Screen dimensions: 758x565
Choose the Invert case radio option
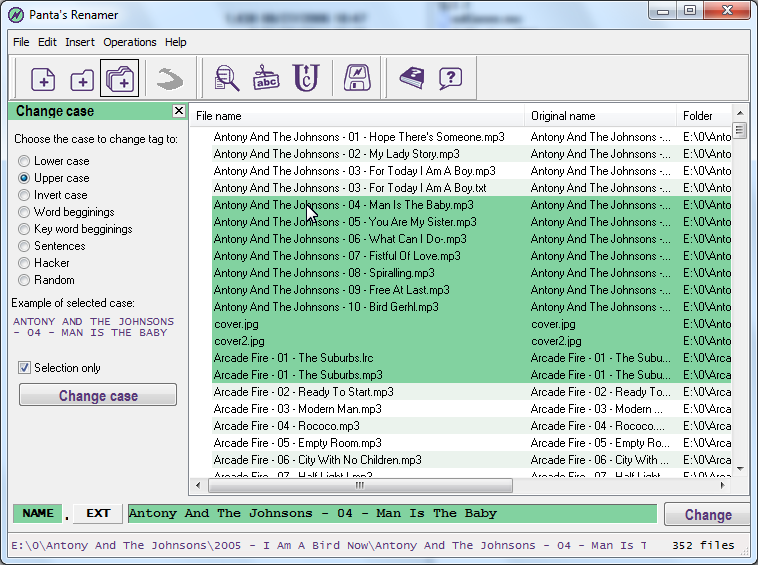(x=24, y=195)
